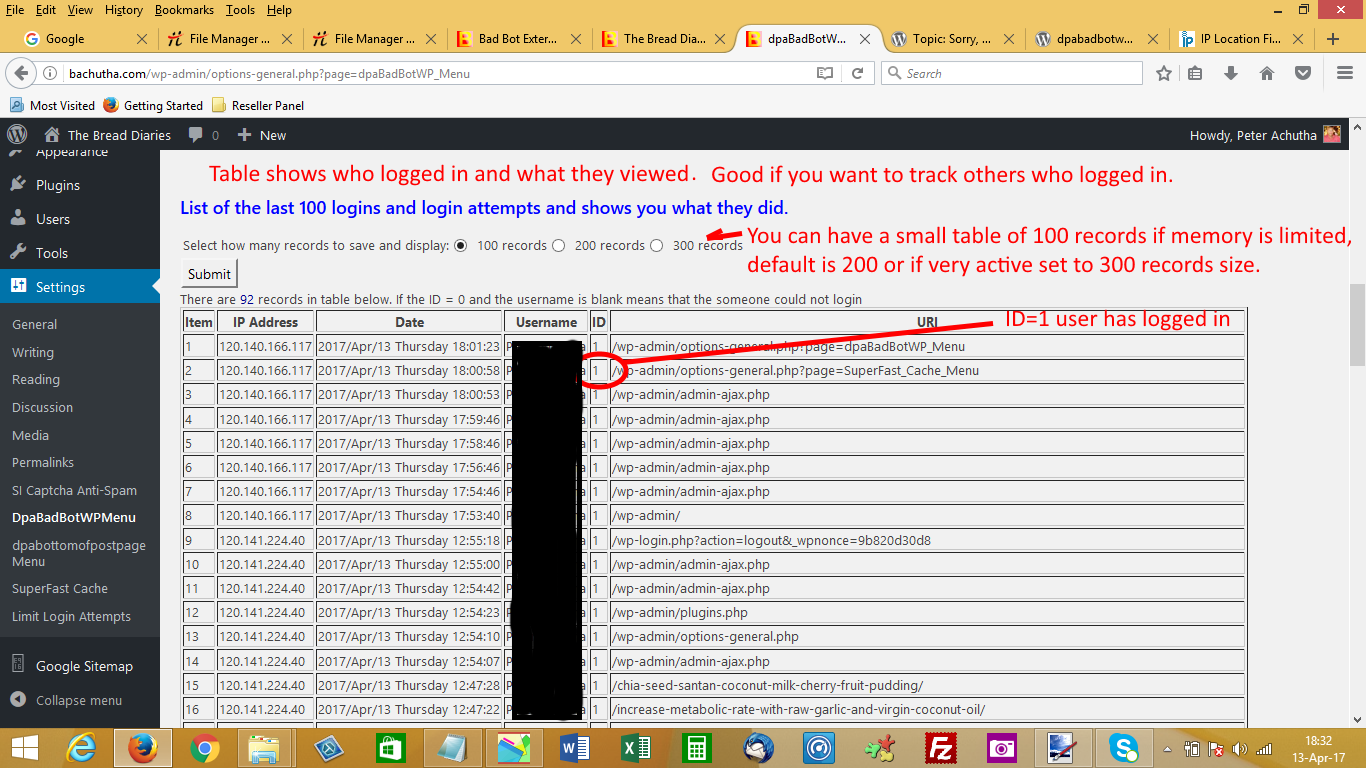Image resolution: width=1366 pixels, height=768 pixels.
Task: Reload the current page
Action: tap(857, 73)
